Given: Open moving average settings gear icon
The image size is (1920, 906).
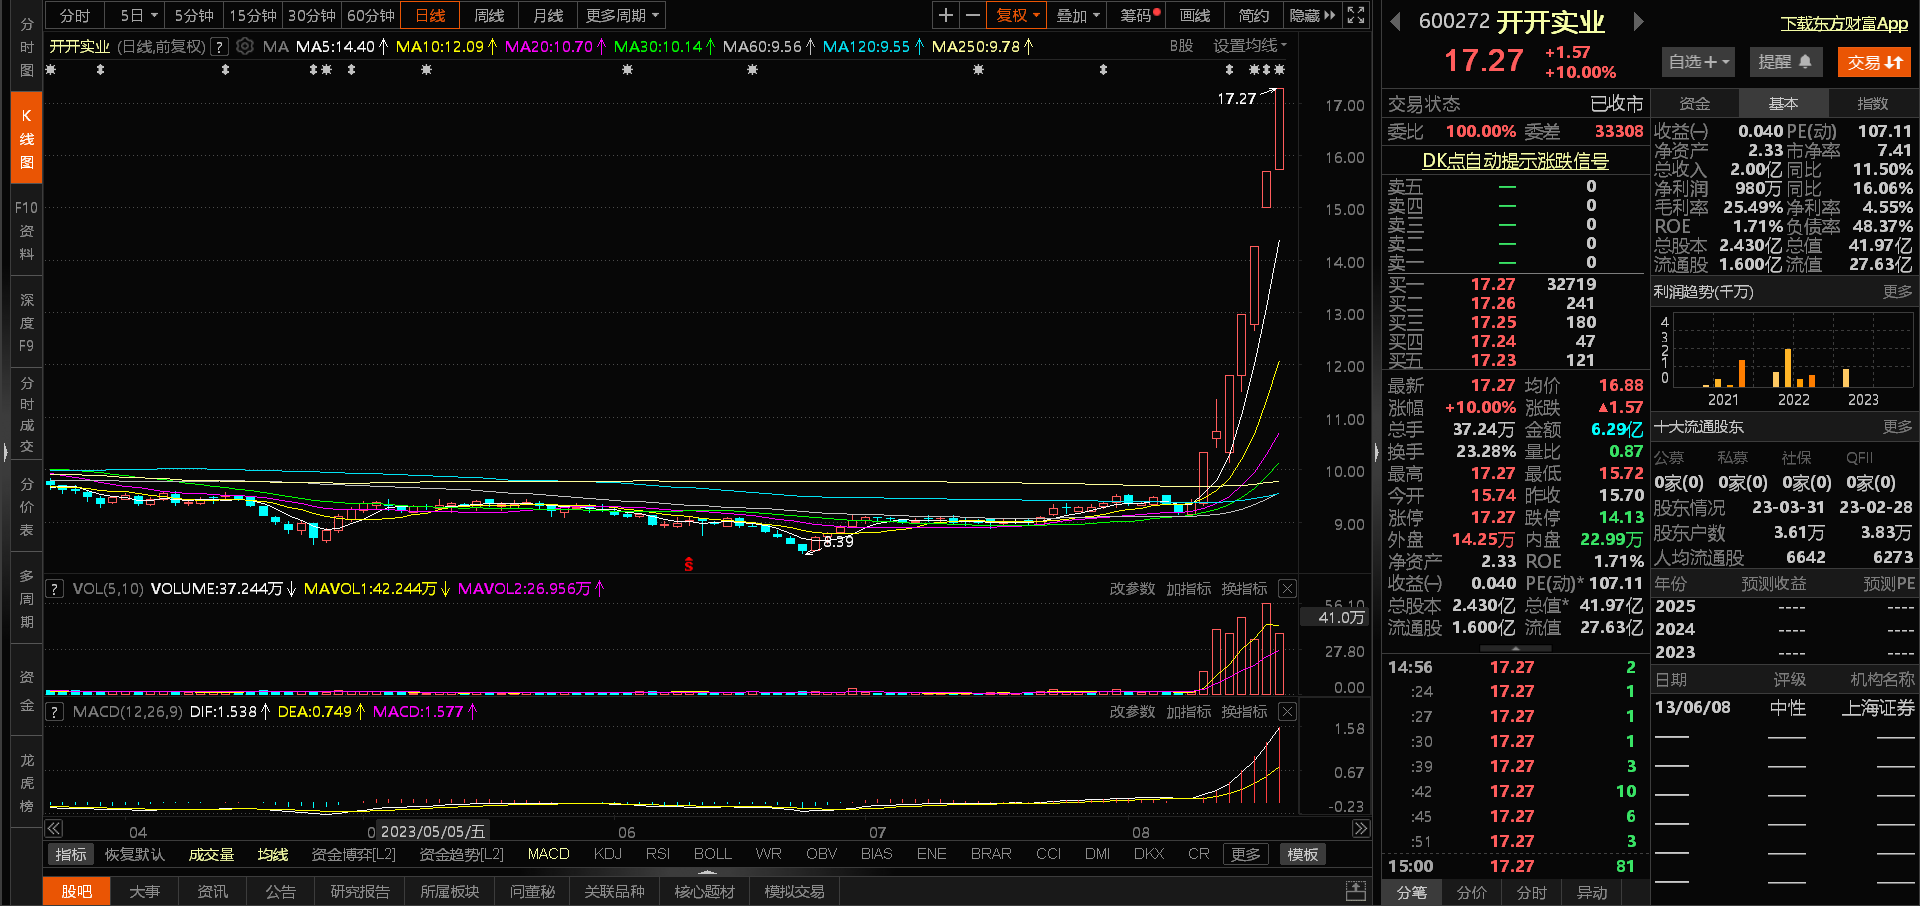Looking at the screenshot, I should [245, 46].
